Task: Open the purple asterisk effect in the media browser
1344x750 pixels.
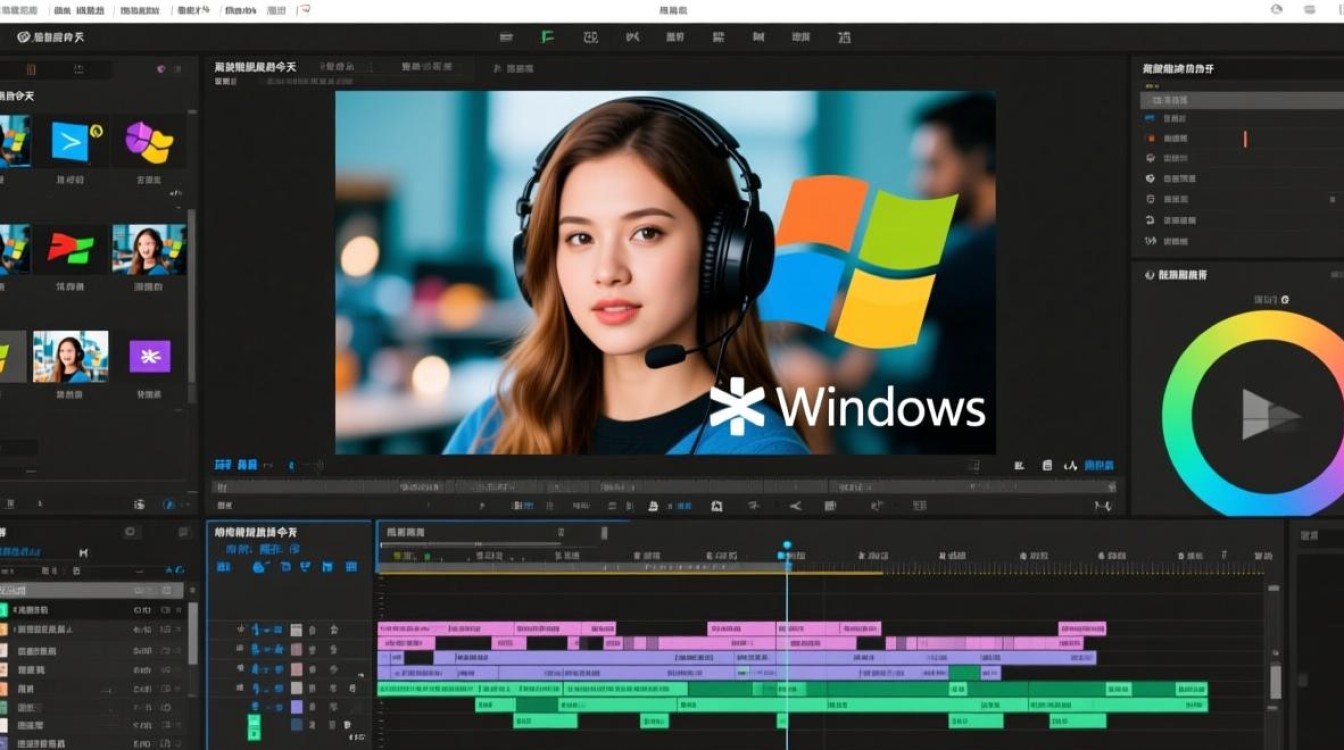Action: click(x=151, y=355)
